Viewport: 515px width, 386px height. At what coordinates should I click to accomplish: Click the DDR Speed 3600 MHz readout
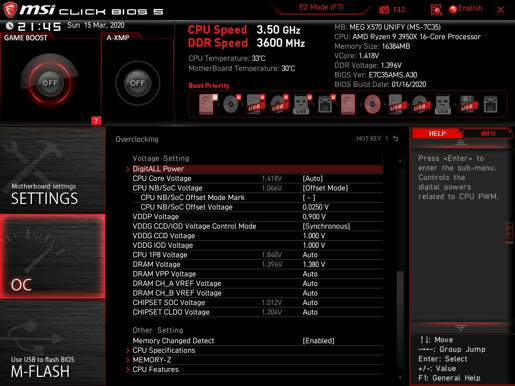[246, 43]
